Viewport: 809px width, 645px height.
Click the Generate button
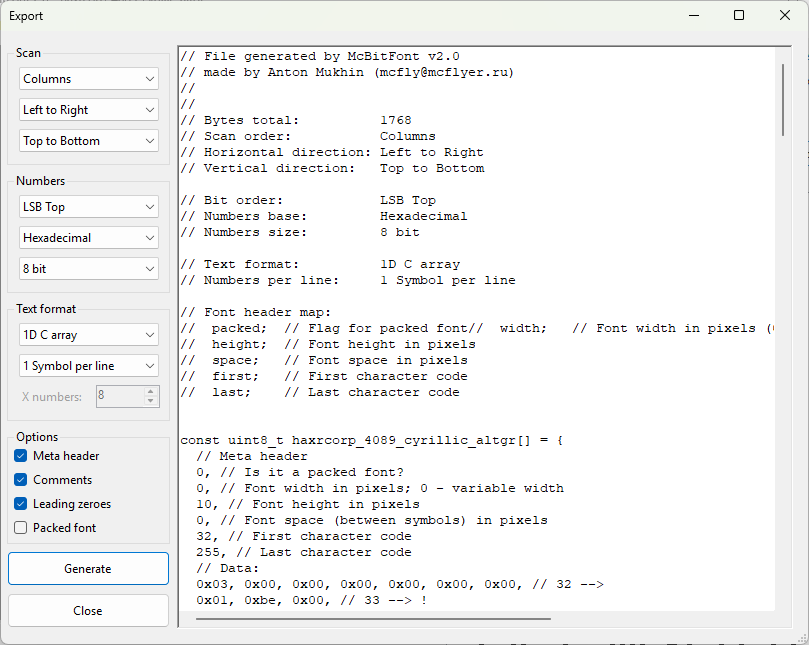pos(88,568)
